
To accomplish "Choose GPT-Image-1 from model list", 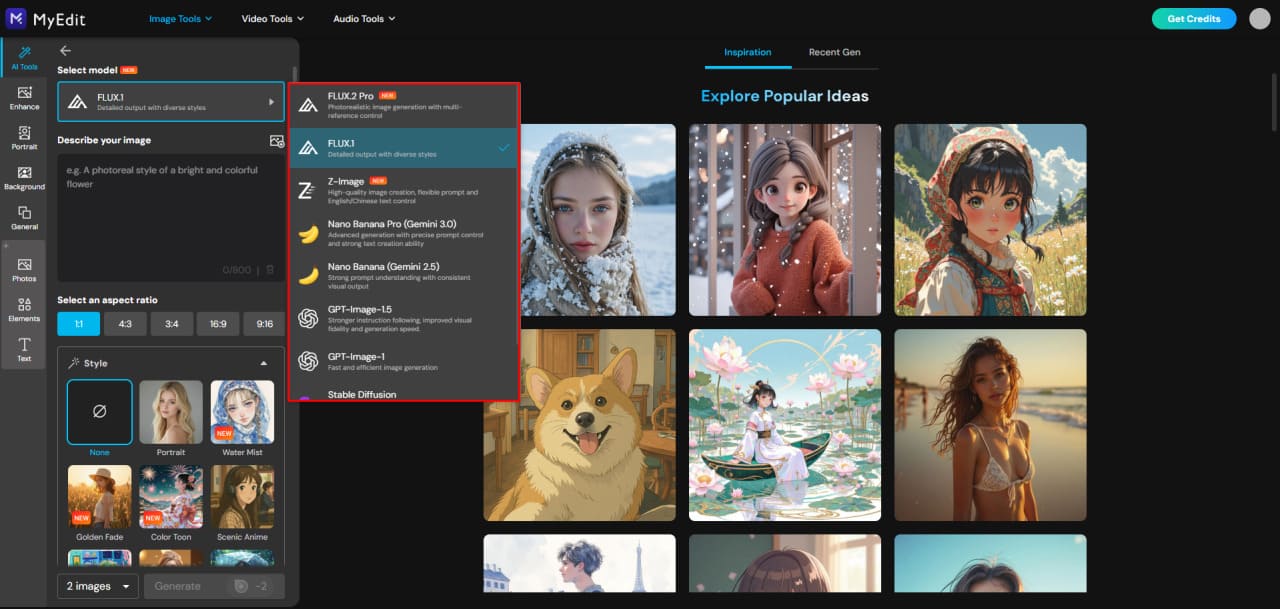I will pyautogui.click(x=403, y=361).
